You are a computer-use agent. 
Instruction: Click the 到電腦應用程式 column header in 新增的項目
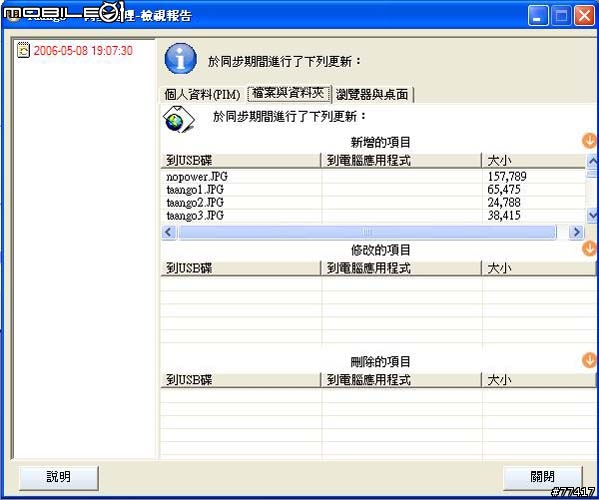(401, 160)
